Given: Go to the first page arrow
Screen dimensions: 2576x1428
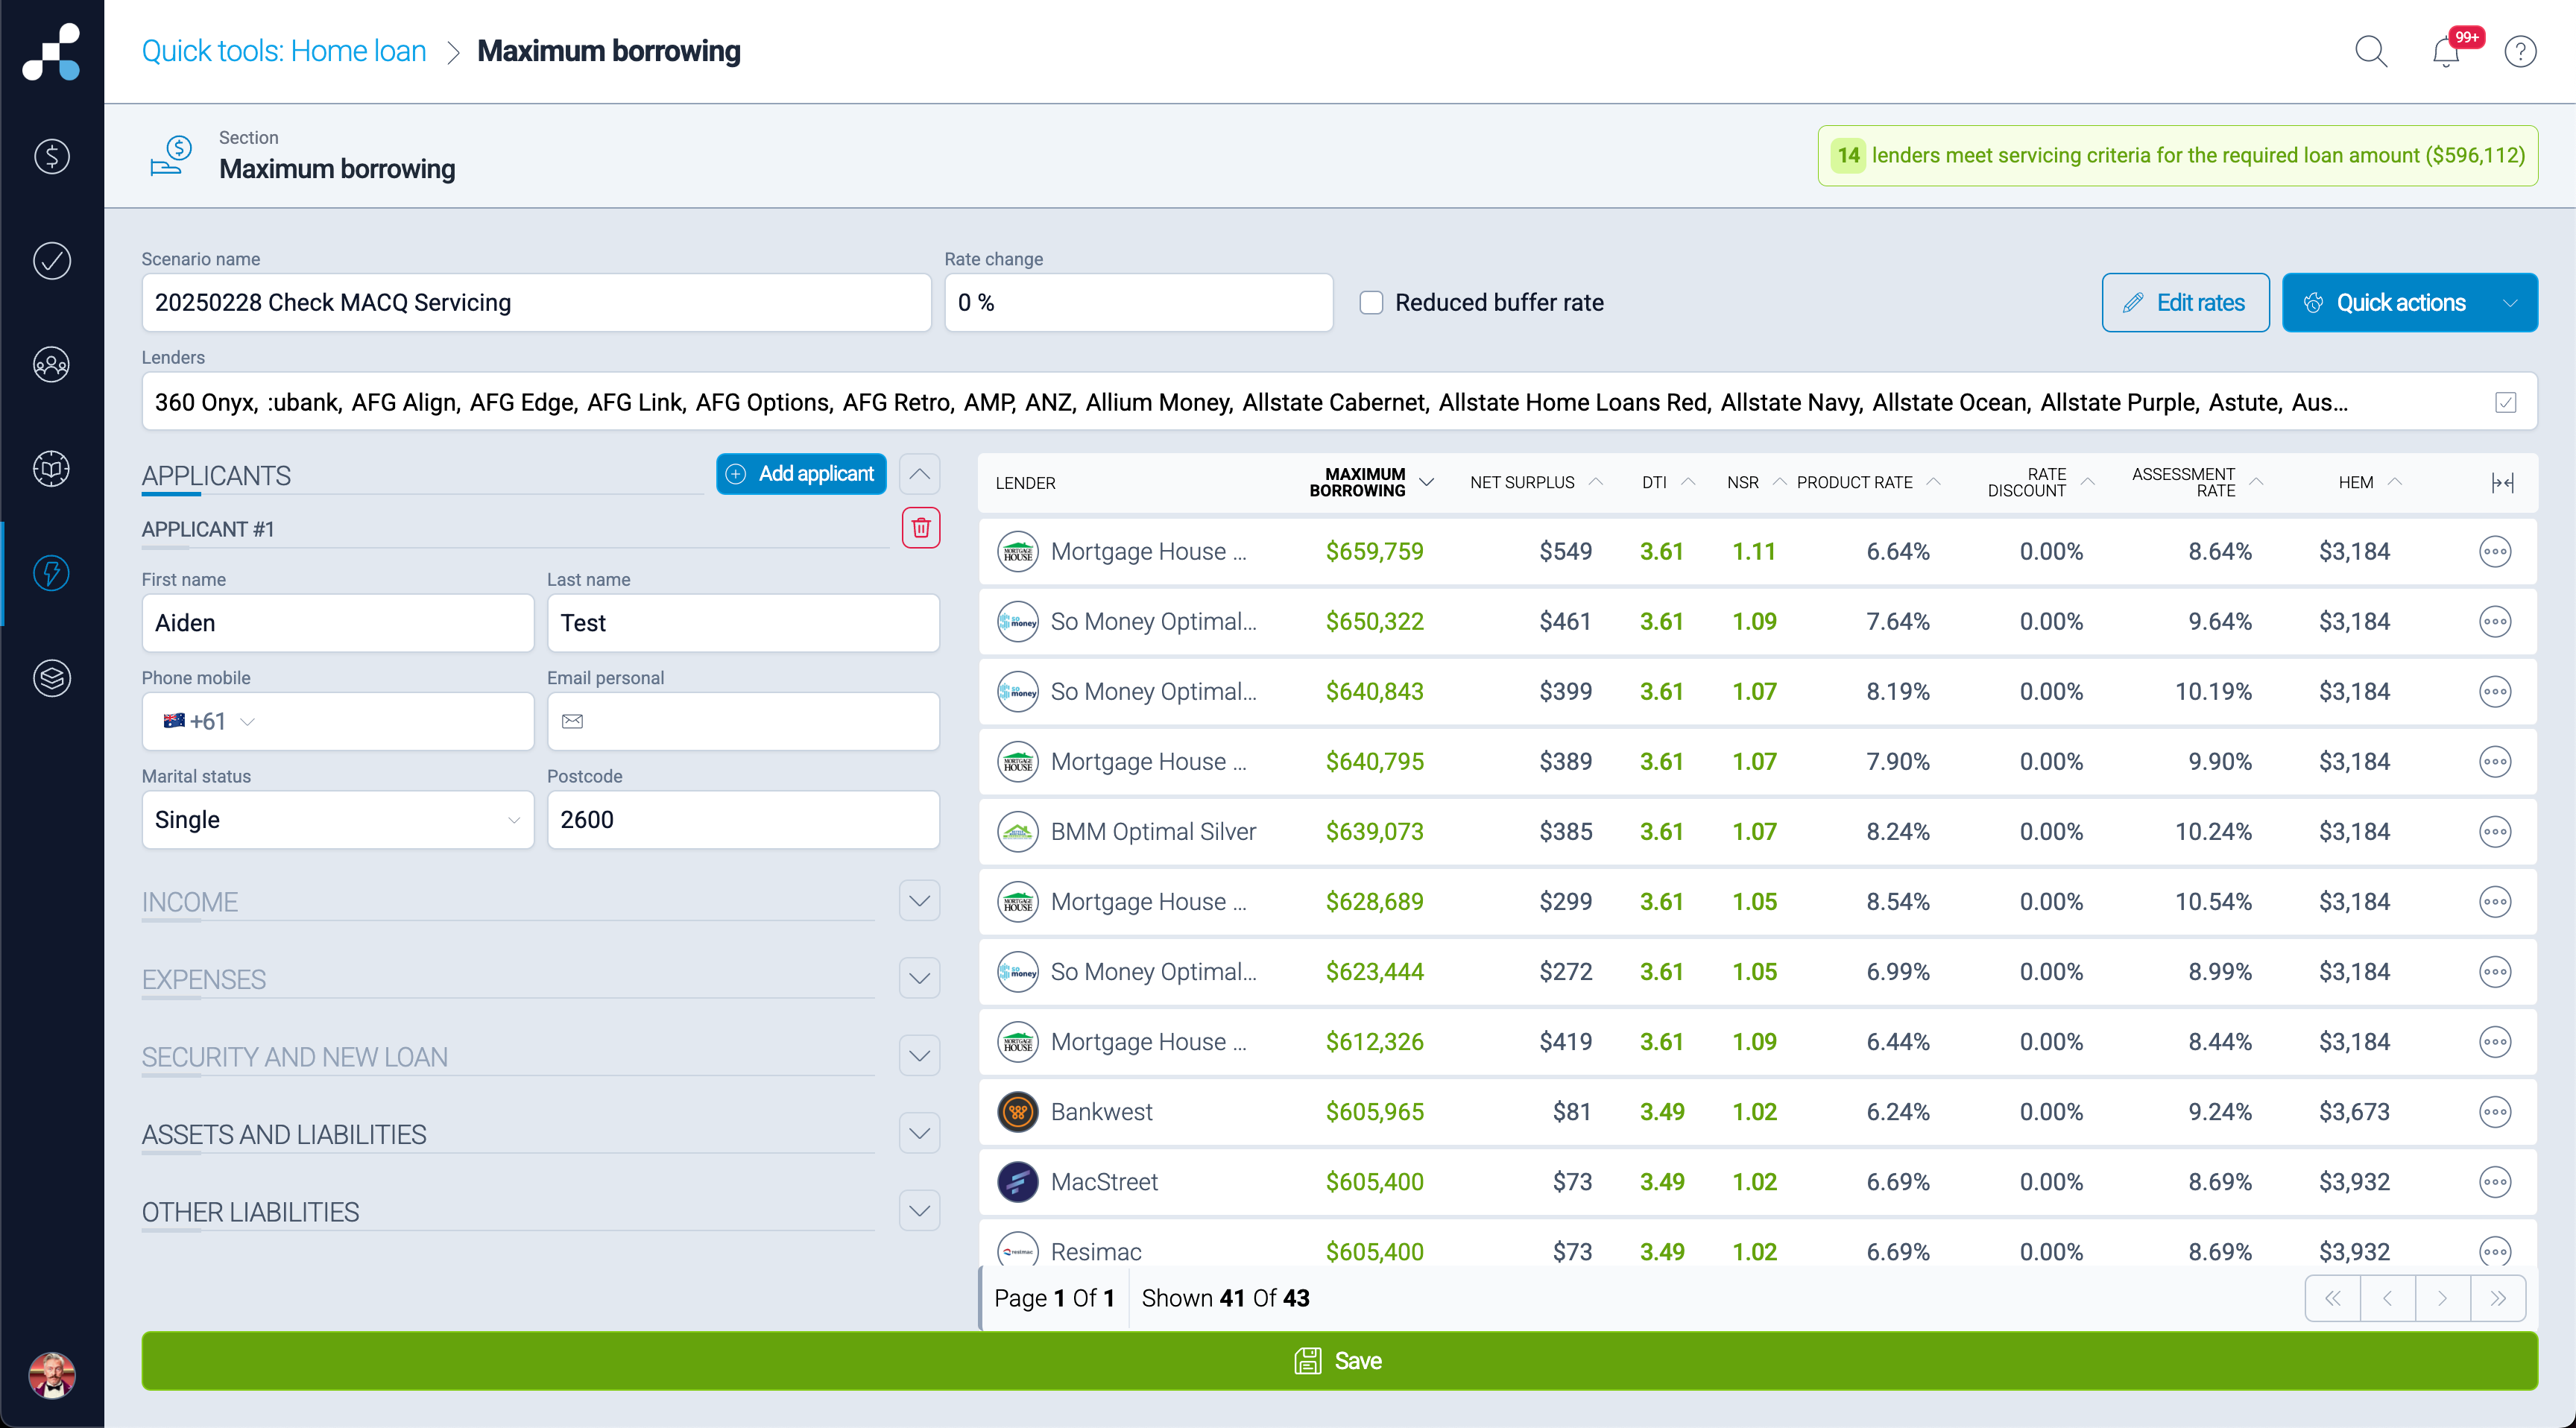Looking at the screenshot, I should [x=2333, y=1298].
